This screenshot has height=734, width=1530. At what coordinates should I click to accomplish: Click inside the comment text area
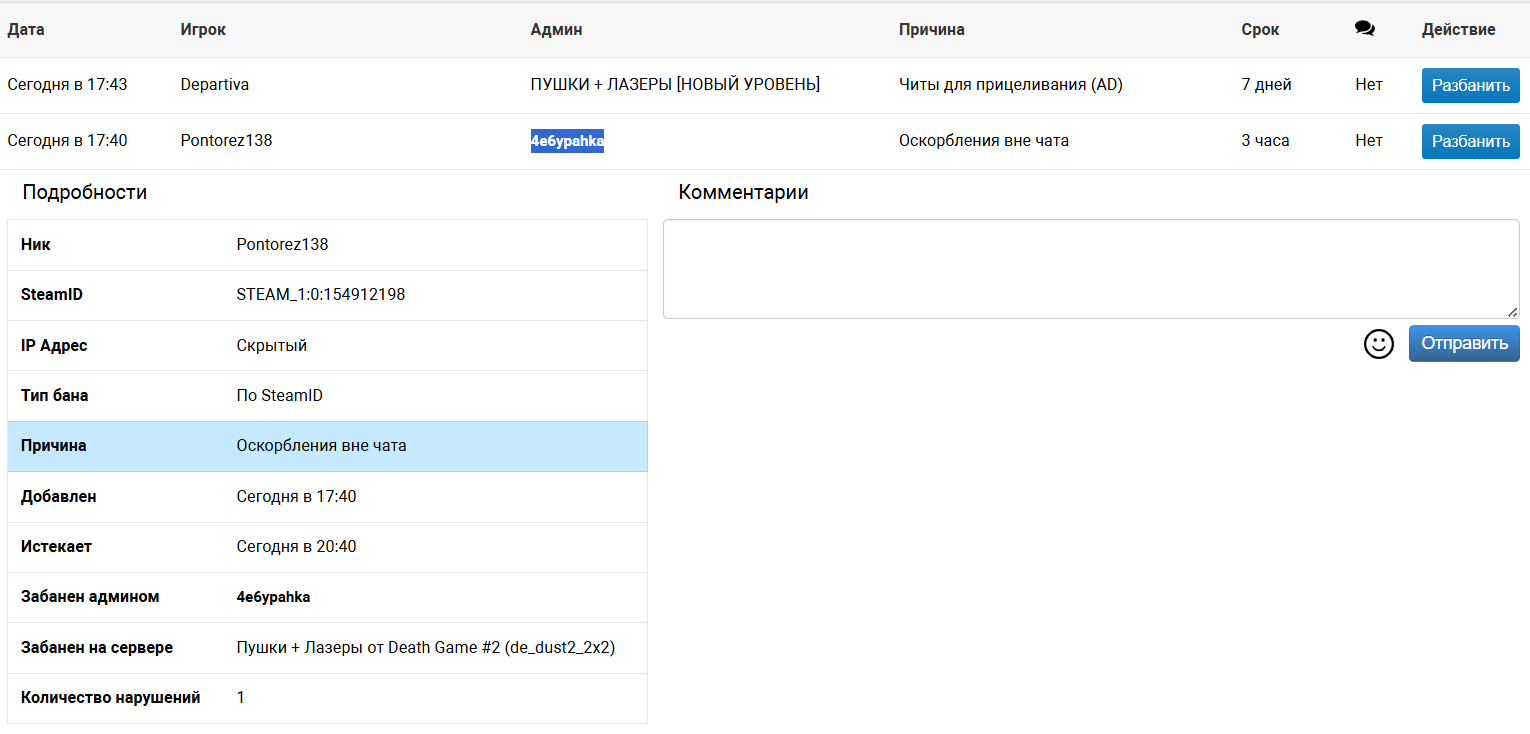(1090, 269)
